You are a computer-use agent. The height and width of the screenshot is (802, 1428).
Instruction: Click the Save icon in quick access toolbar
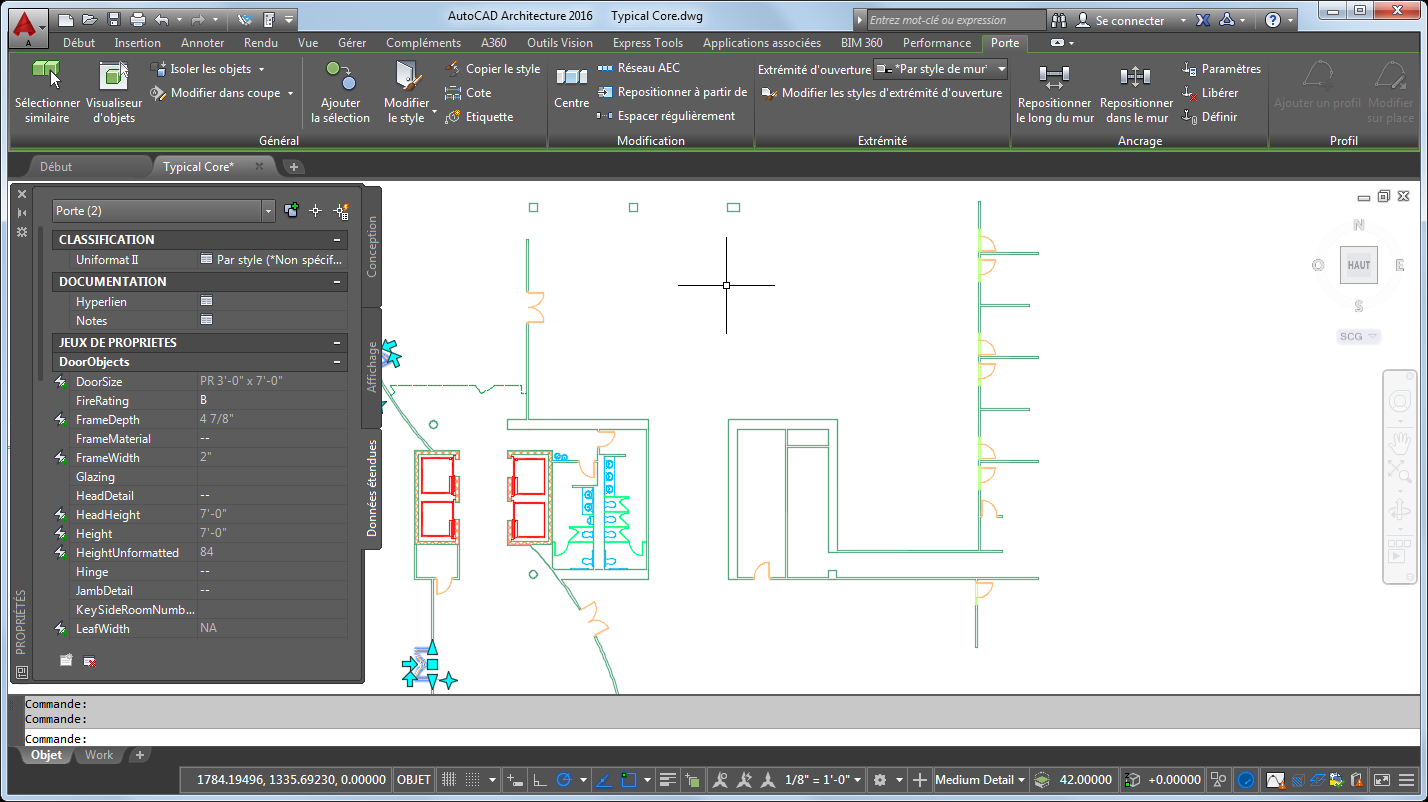113,20
